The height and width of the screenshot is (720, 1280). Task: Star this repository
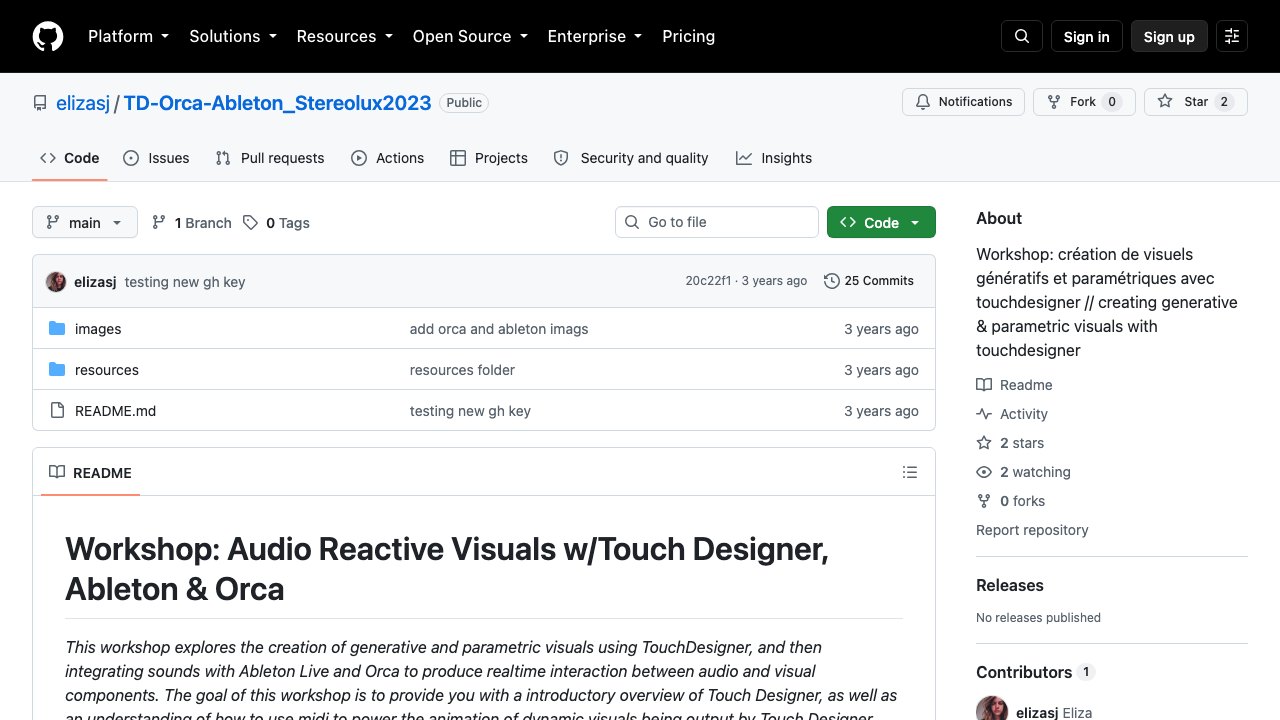pyautogui.click(x=1196, y=102)
